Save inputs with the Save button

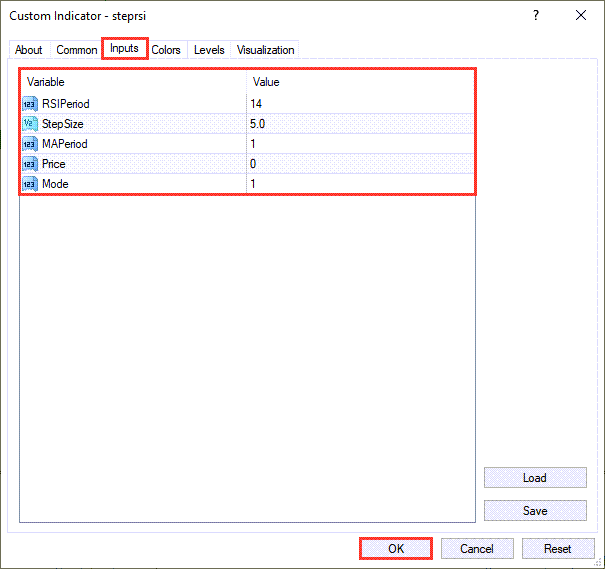pyautogui.click(x=535, y=511)
